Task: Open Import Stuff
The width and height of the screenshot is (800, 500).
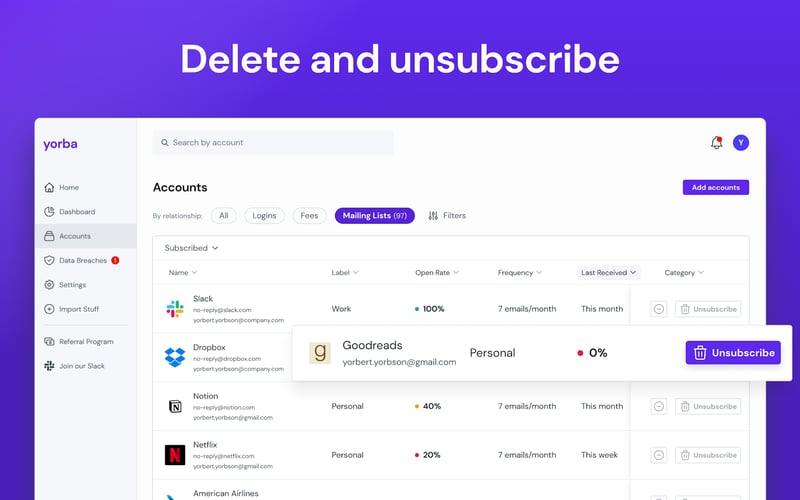Action: [x=71, y=309]
